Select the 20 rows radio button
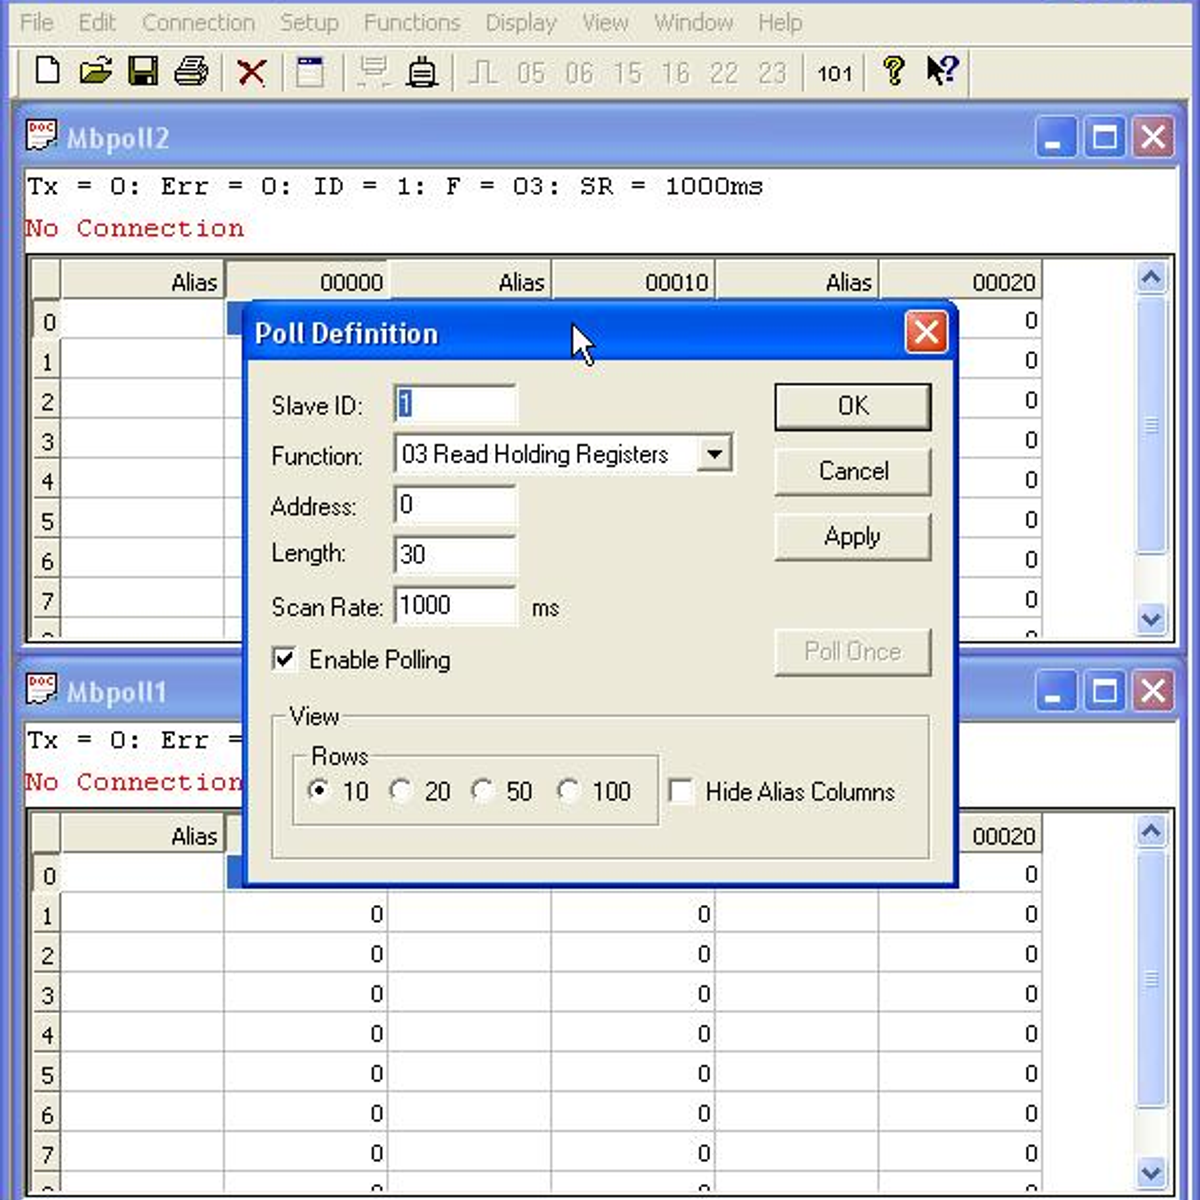 click(400, 790)
